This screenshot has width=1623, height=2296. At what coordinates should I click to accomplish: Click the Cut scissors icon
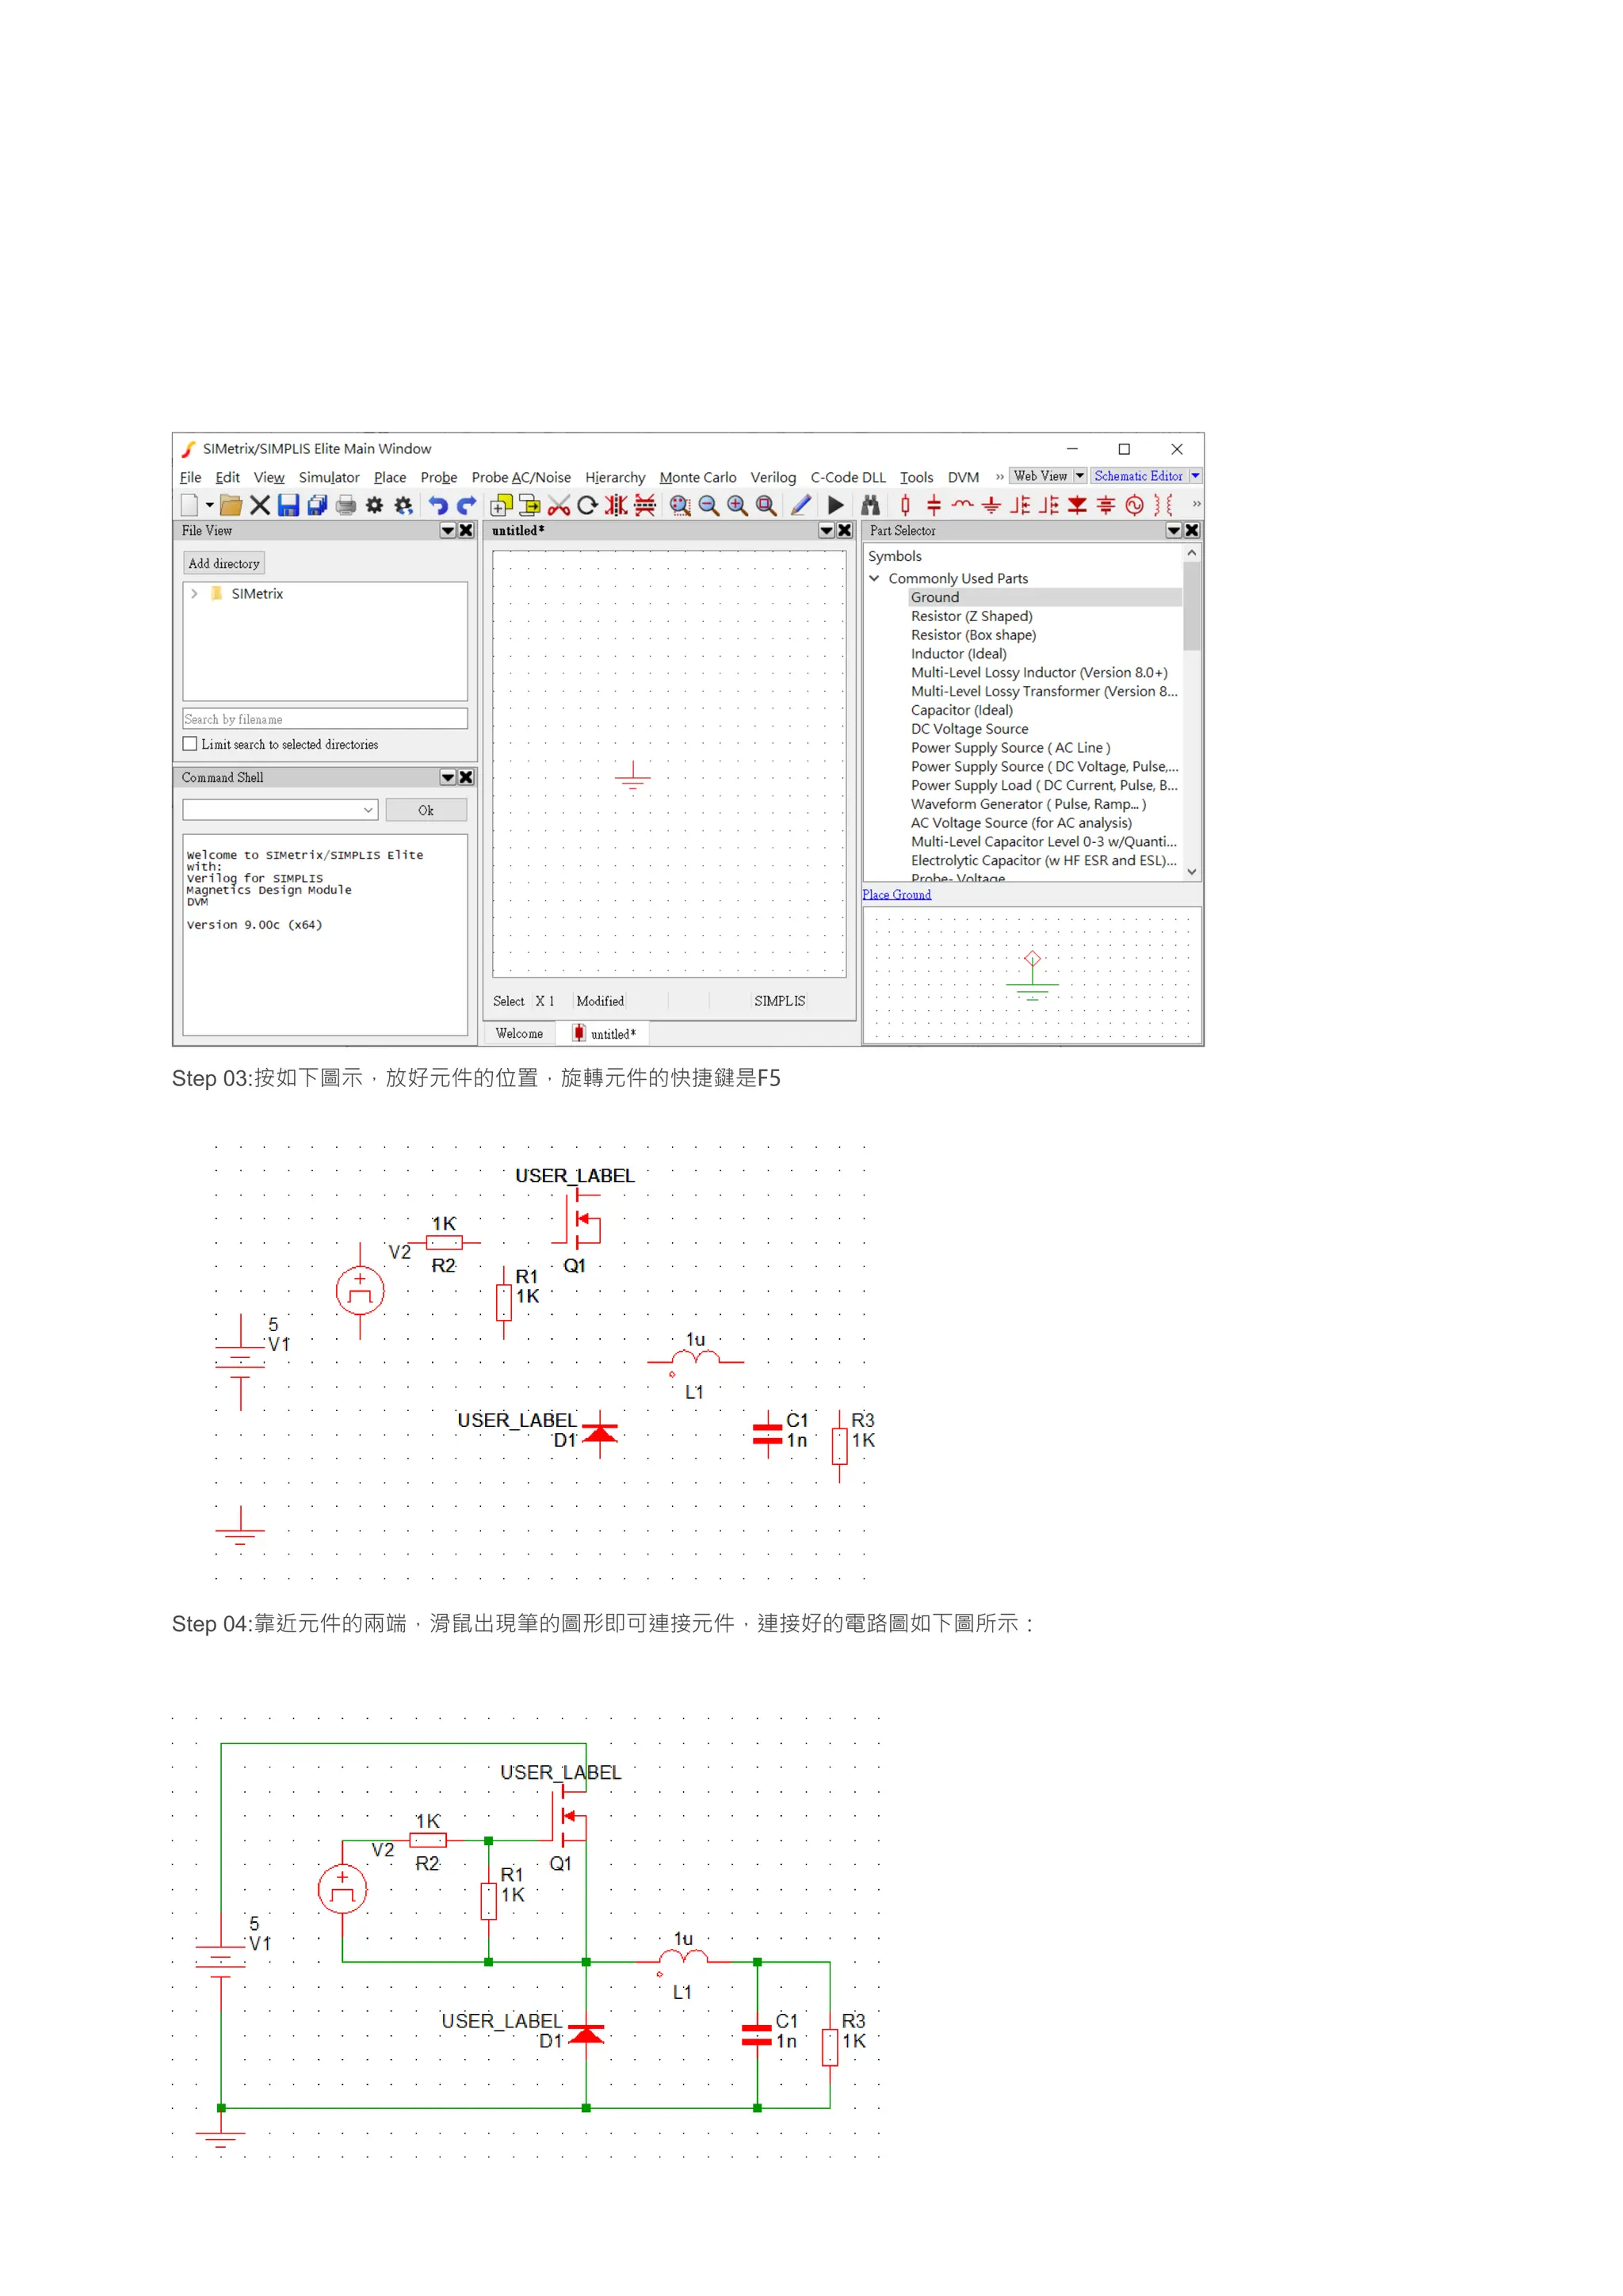pos(559,506)
